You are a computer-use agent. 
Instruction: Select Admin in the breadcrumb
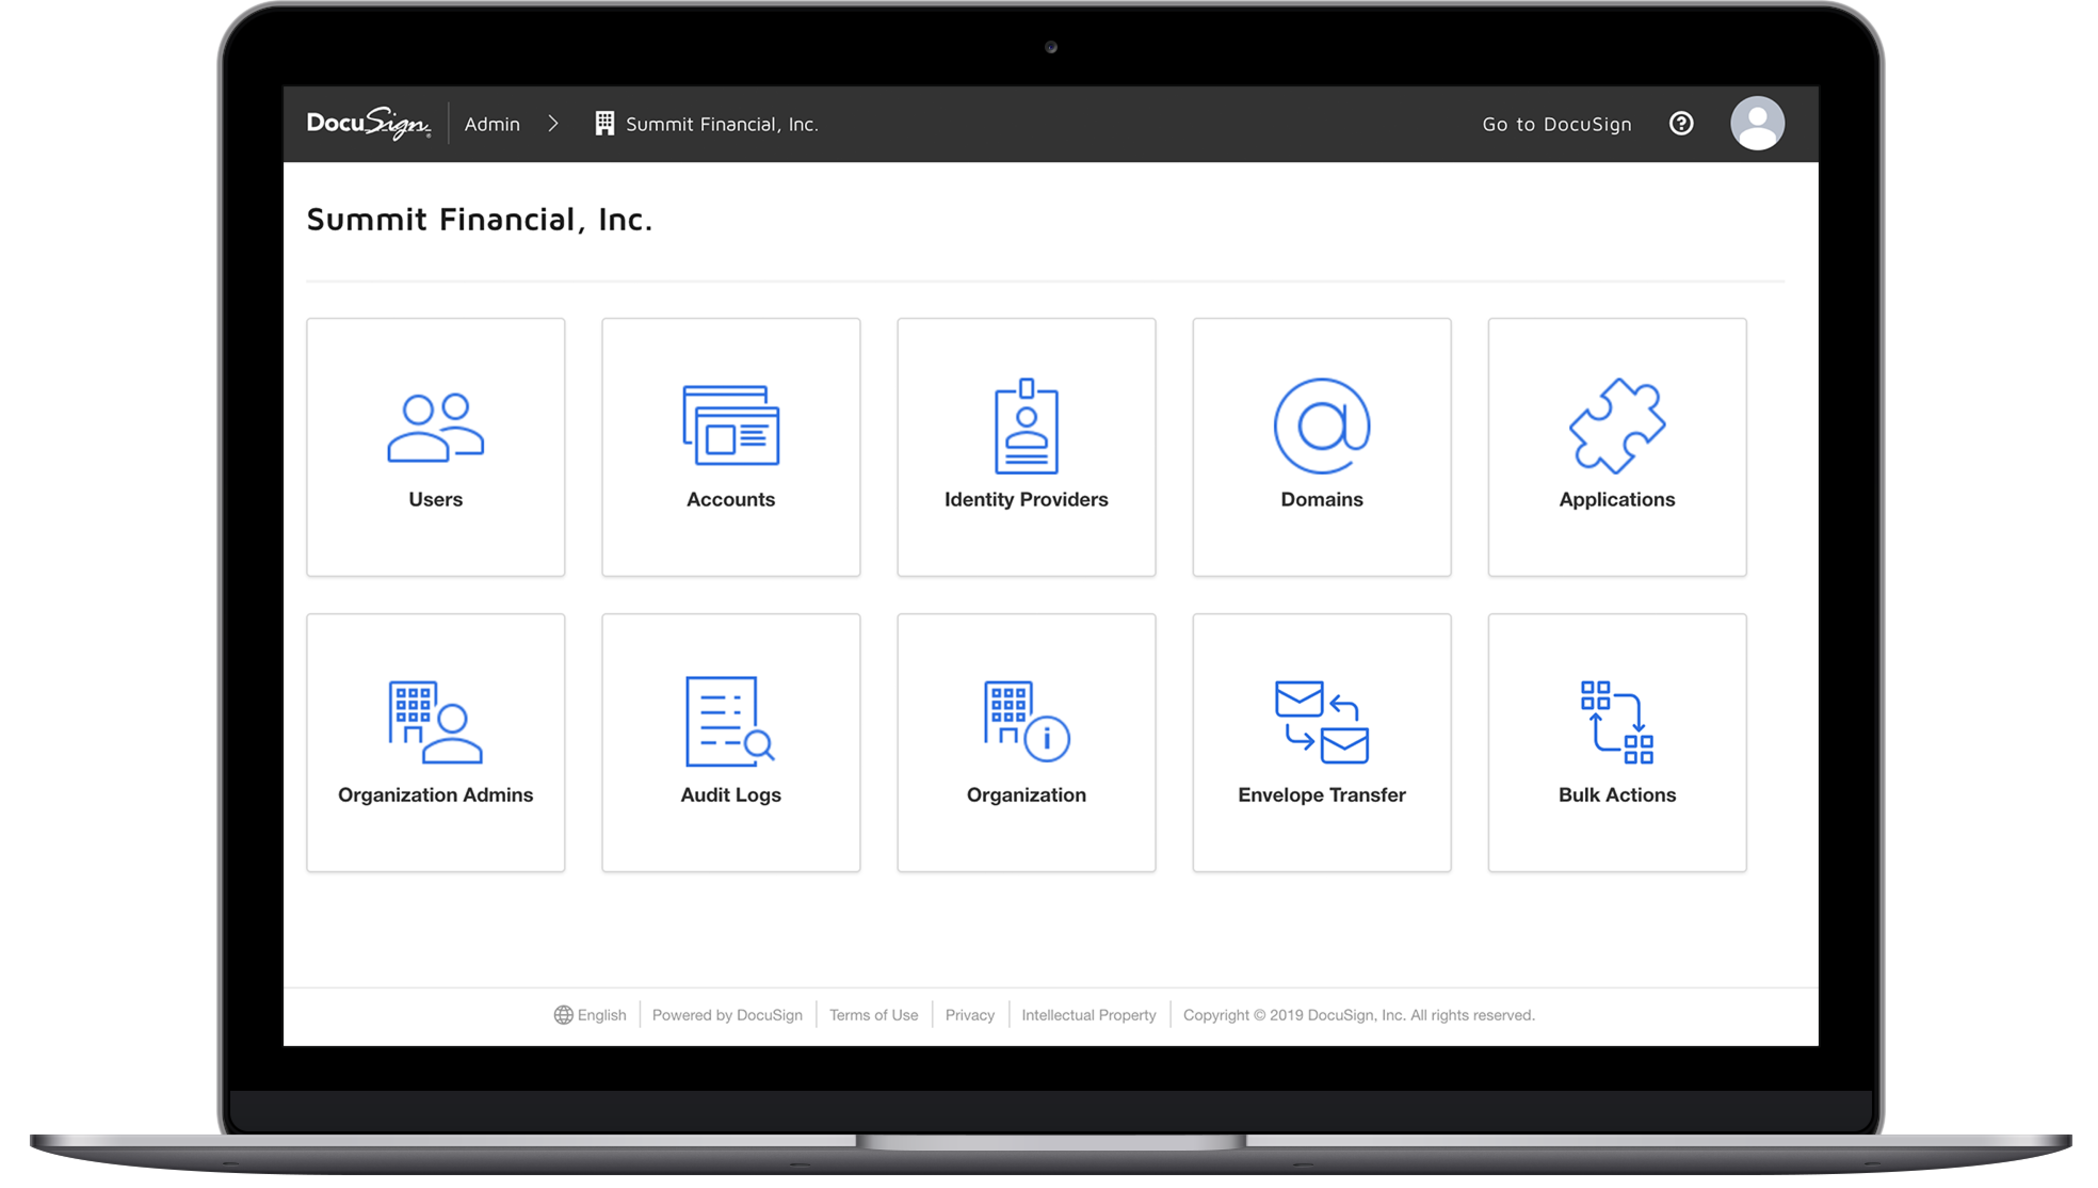click(x=492, y=123)
